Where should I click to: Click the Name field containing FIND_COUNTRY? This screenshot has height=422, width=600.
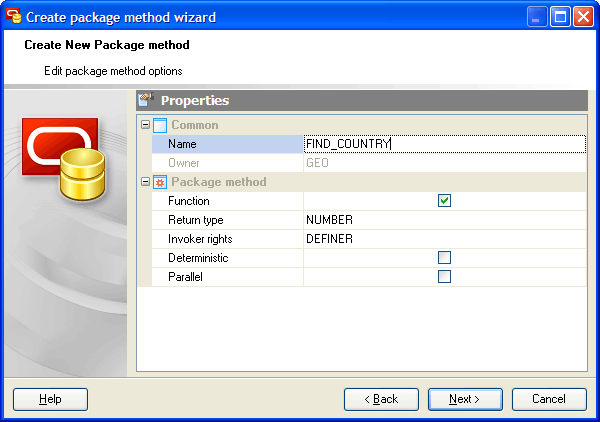pyautogui.click(x=445, y=144)
